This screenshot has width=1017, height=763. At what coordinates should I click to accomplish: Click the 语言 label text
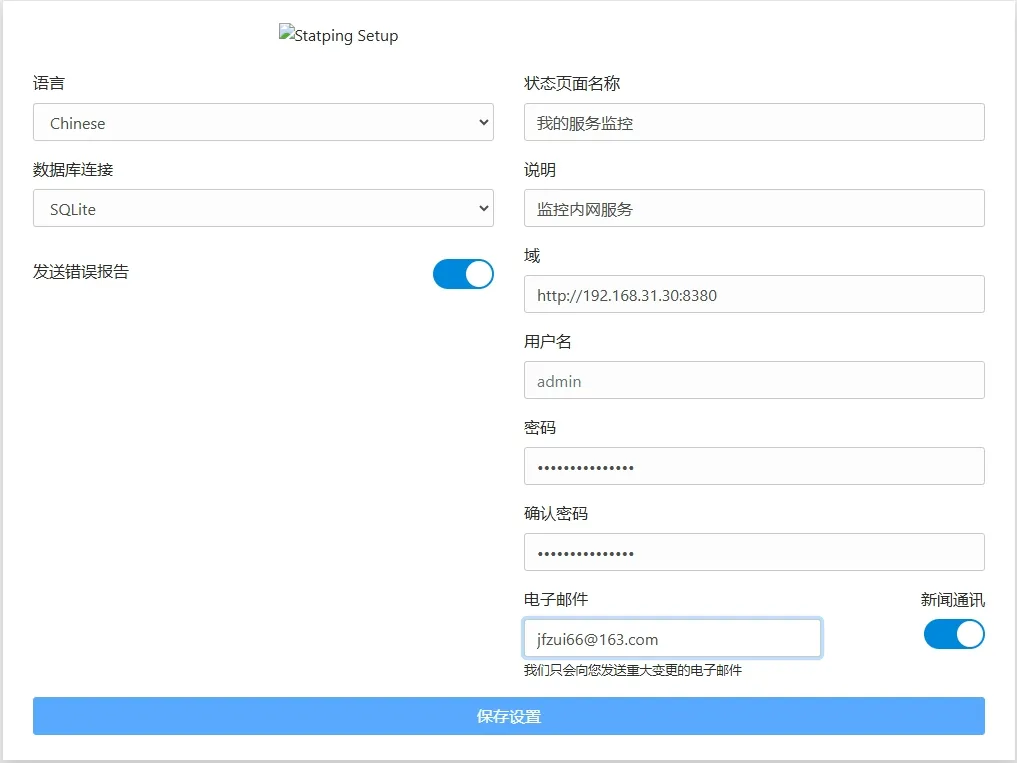pos(49,84)
